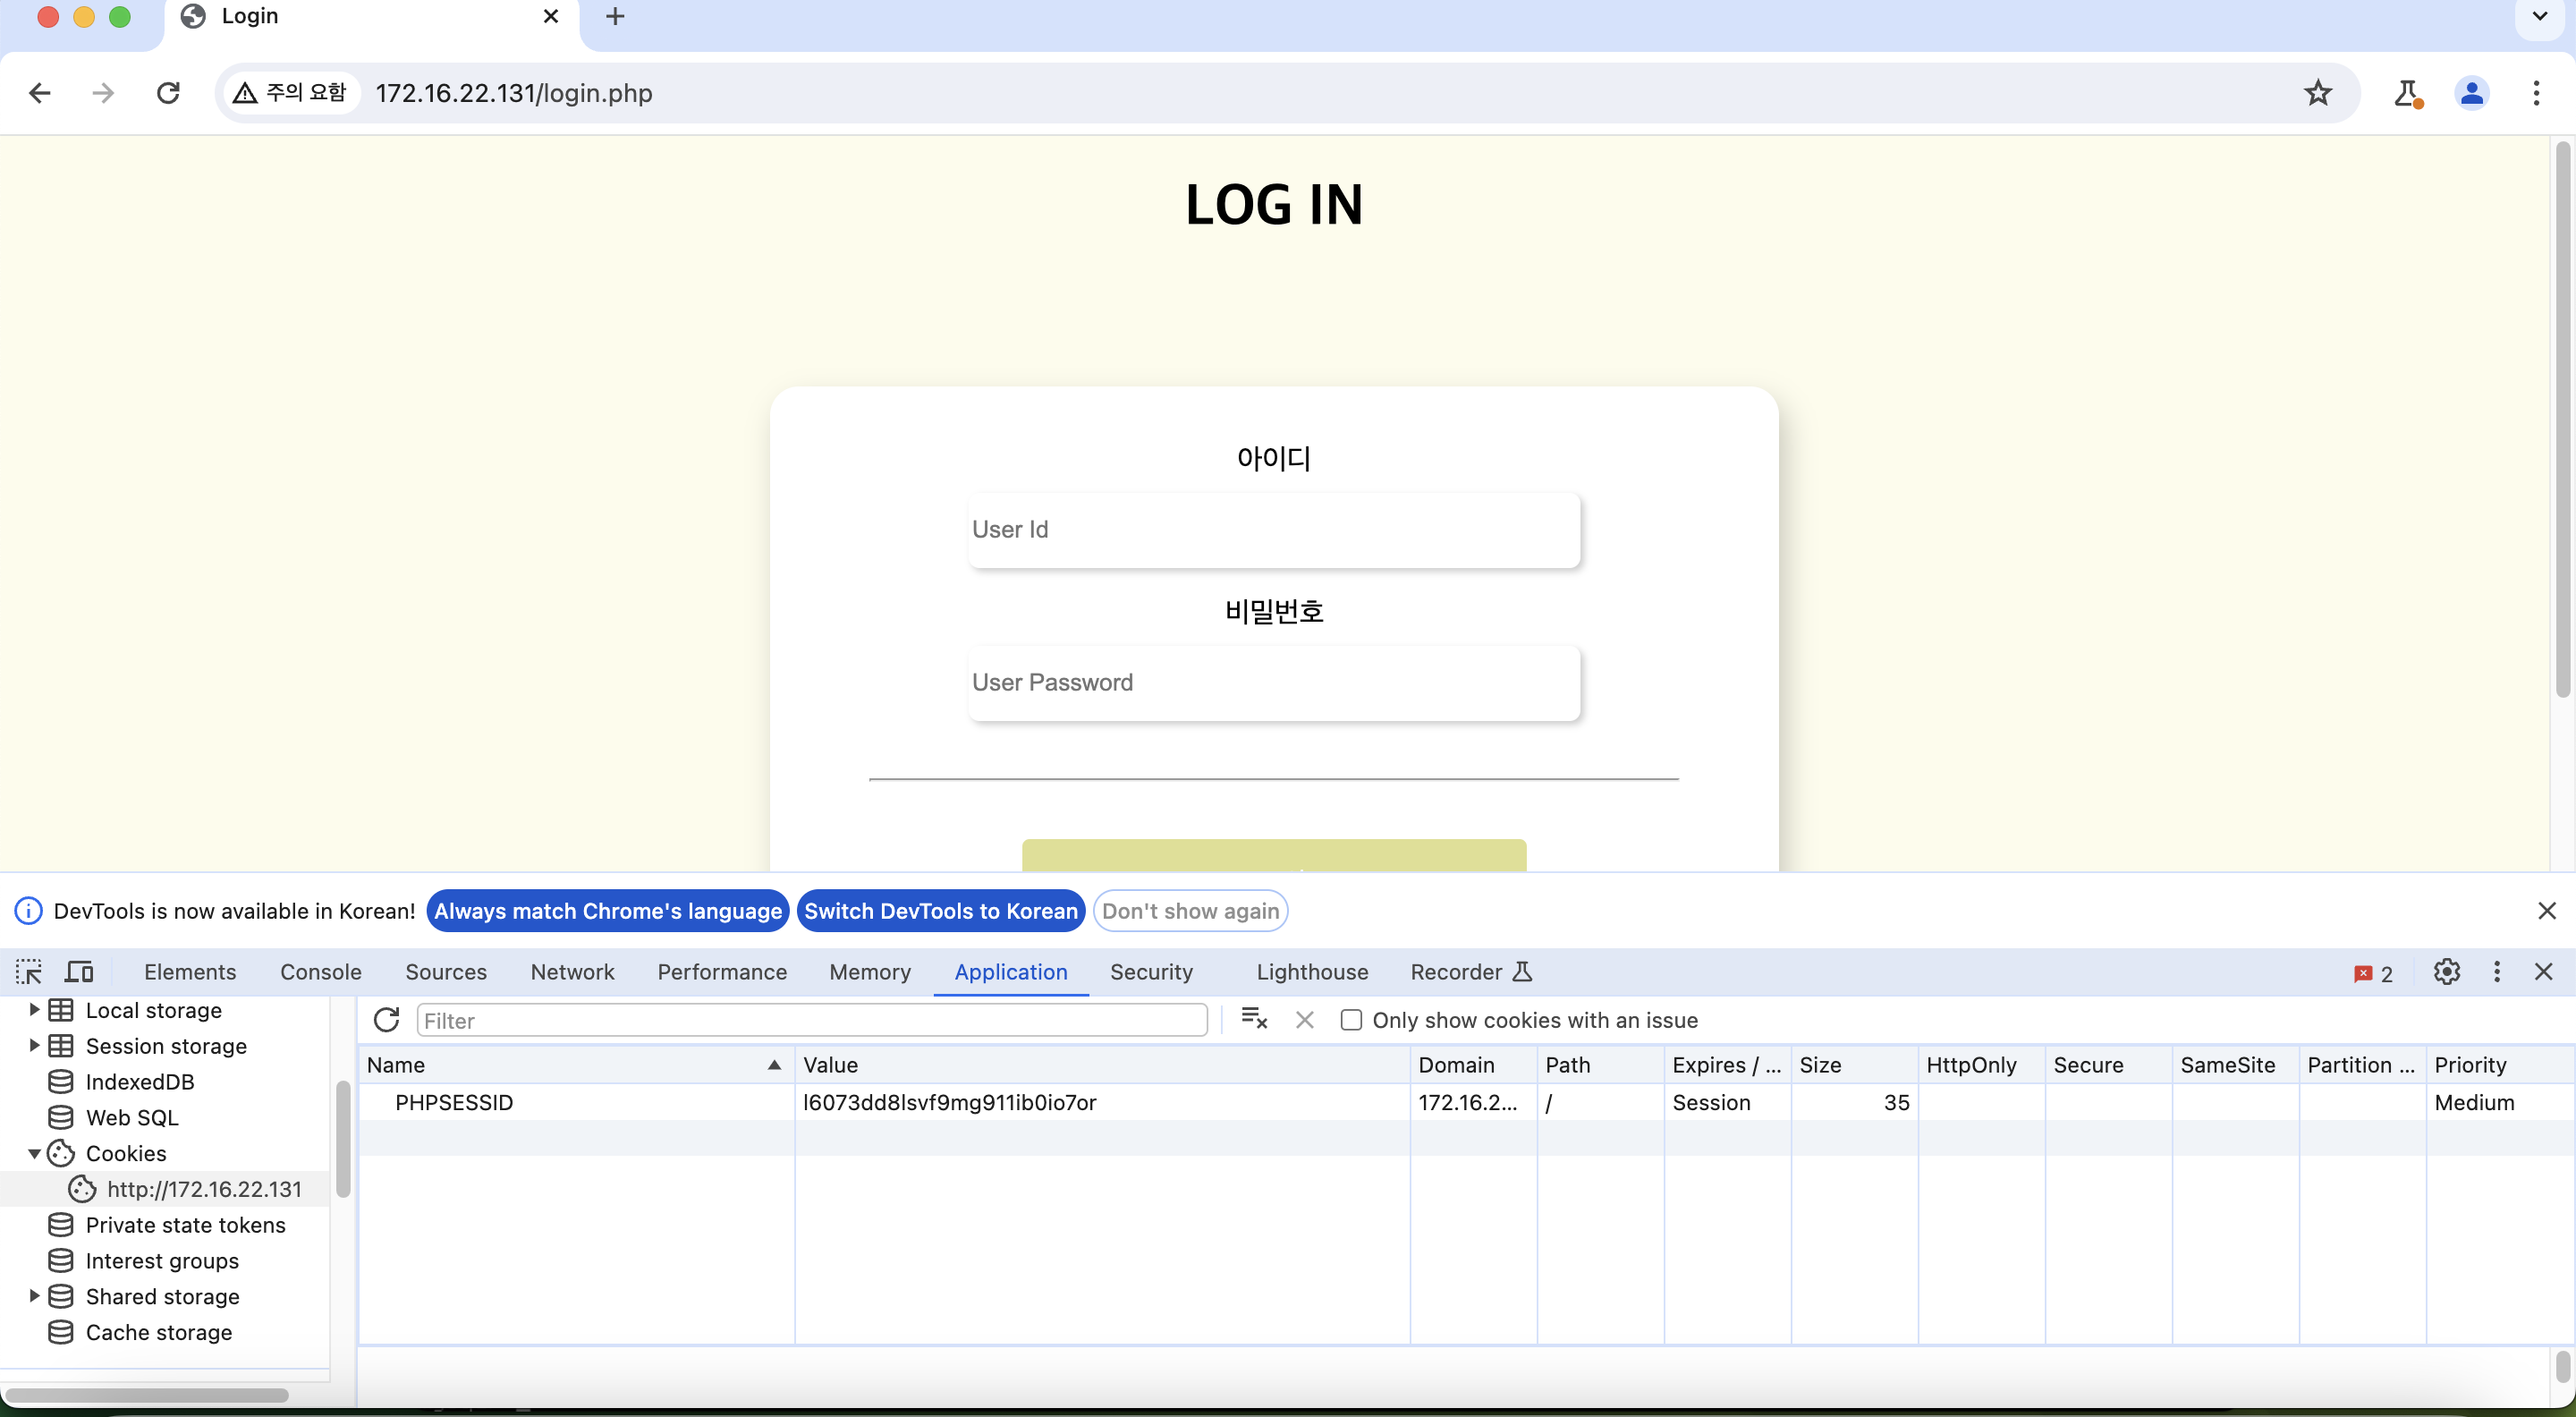Open the Network tab
This screenshot has width=2576, height=1417.
[x=572, y=972]
